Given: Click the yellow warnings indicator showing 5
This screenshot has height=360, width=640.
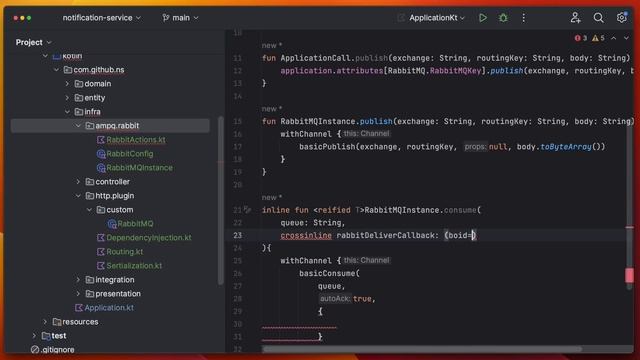Looking at the screenshot, I should pyautogui.click(x=598, y=38).
